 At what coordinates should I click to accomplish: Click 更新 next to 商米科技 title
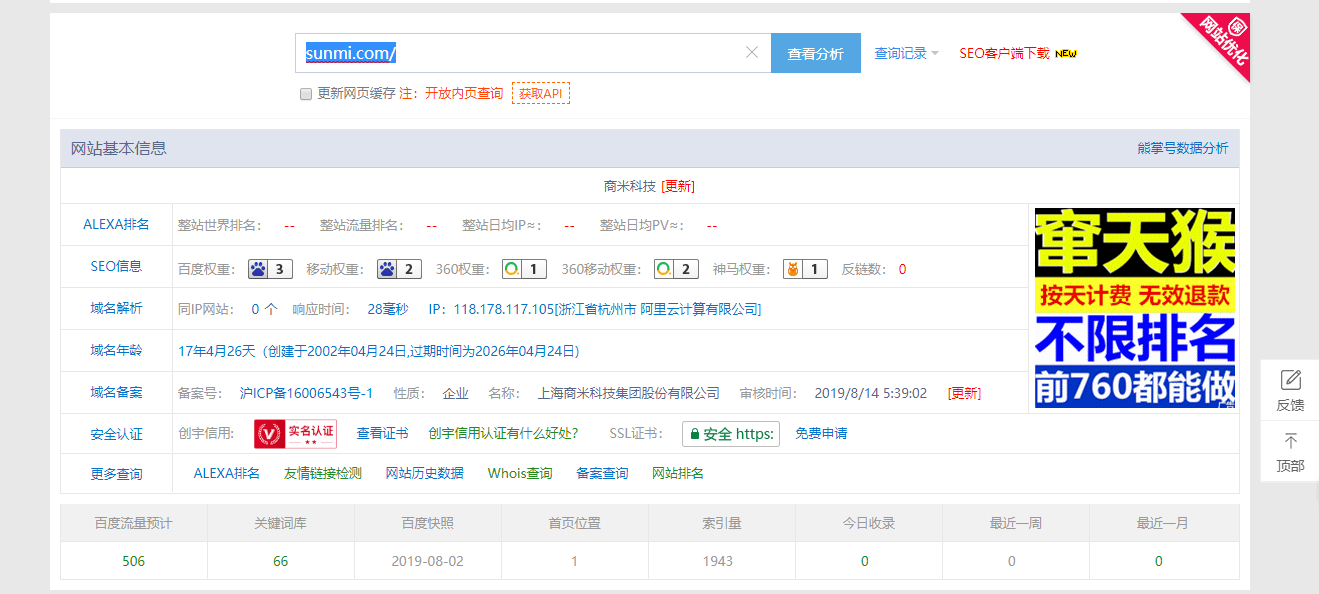tap(678, 186)
